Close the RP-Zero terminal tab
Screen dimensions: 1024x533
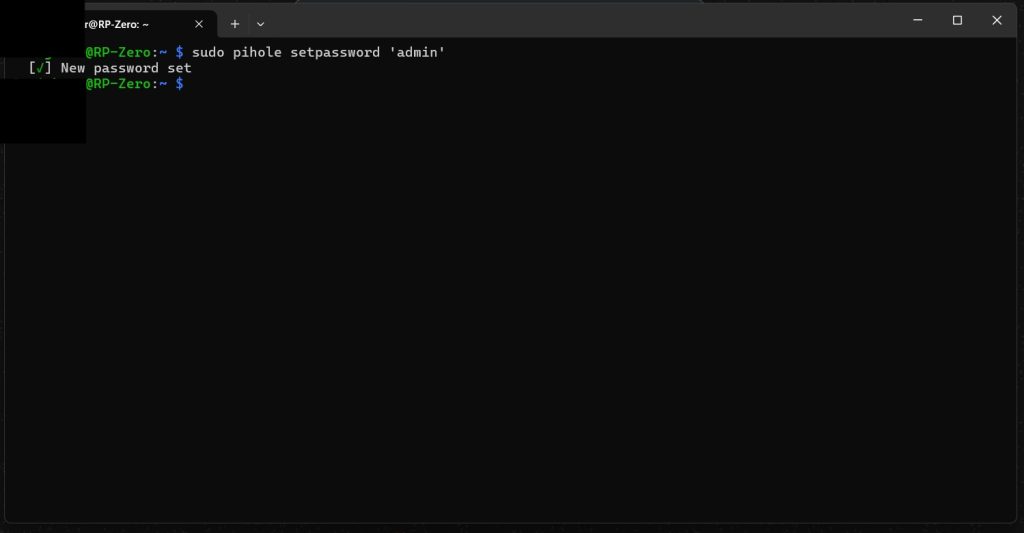[x=198, y=23]
